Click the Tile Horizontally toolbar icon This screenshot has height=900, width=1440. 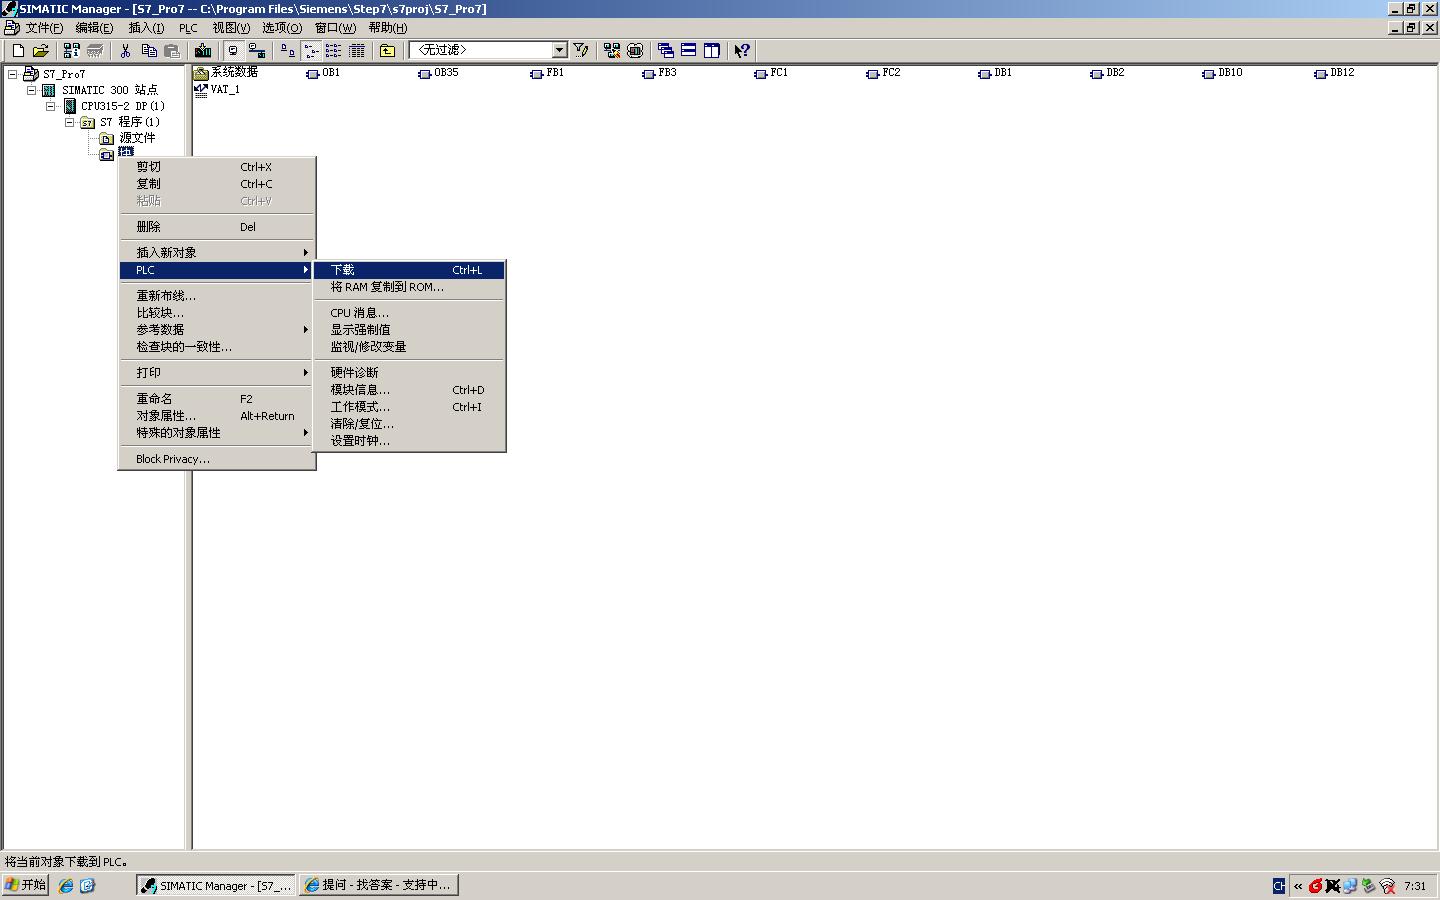(x=689, y=50)
